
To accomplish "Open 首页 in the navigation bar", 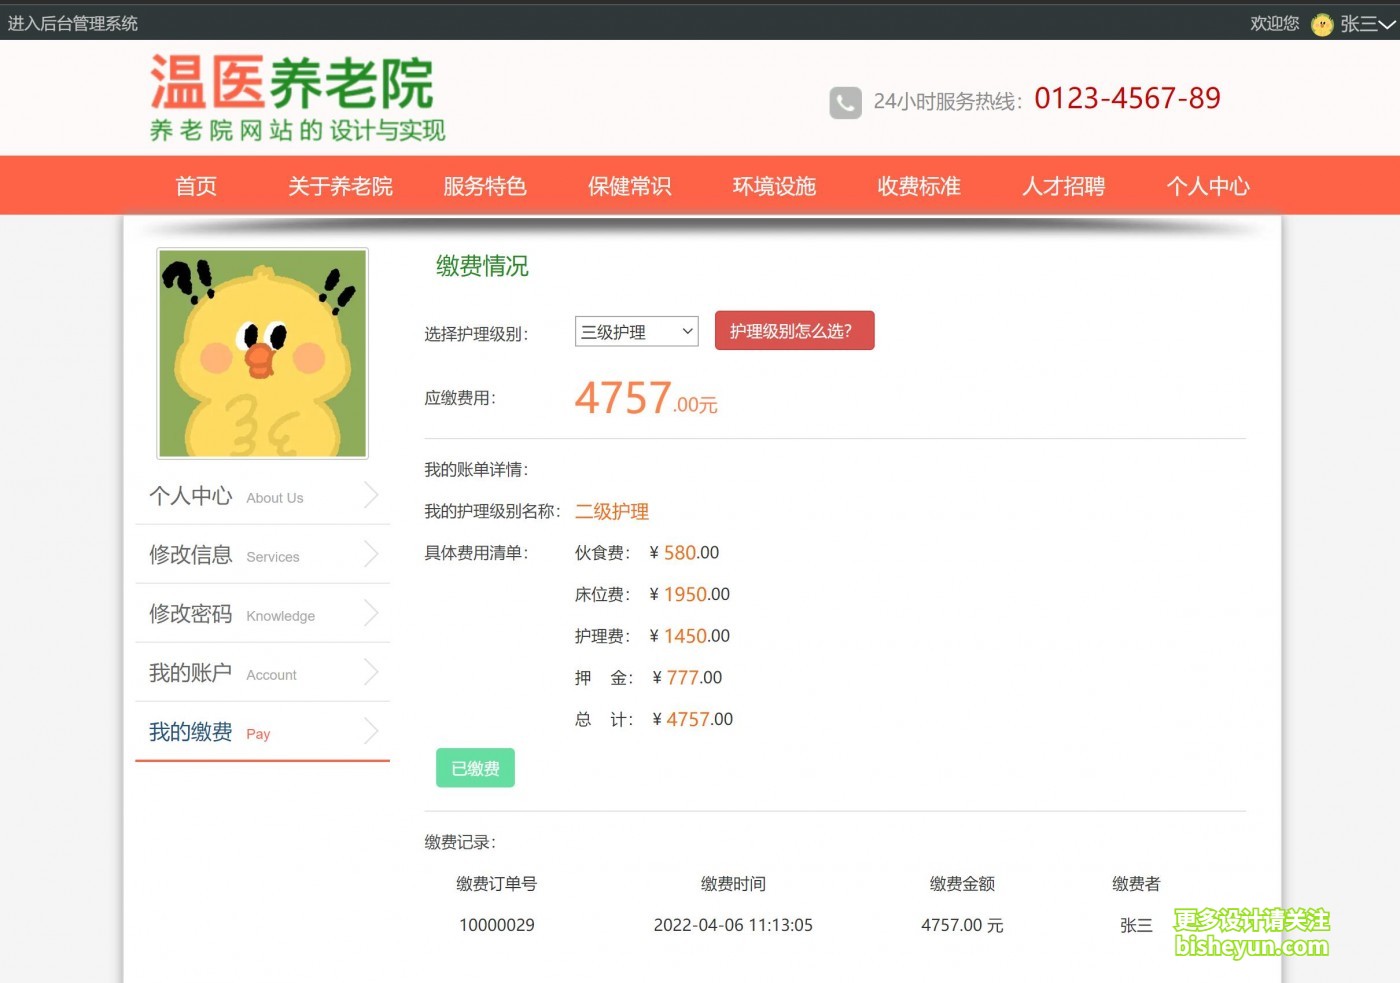I will [196, 186].
